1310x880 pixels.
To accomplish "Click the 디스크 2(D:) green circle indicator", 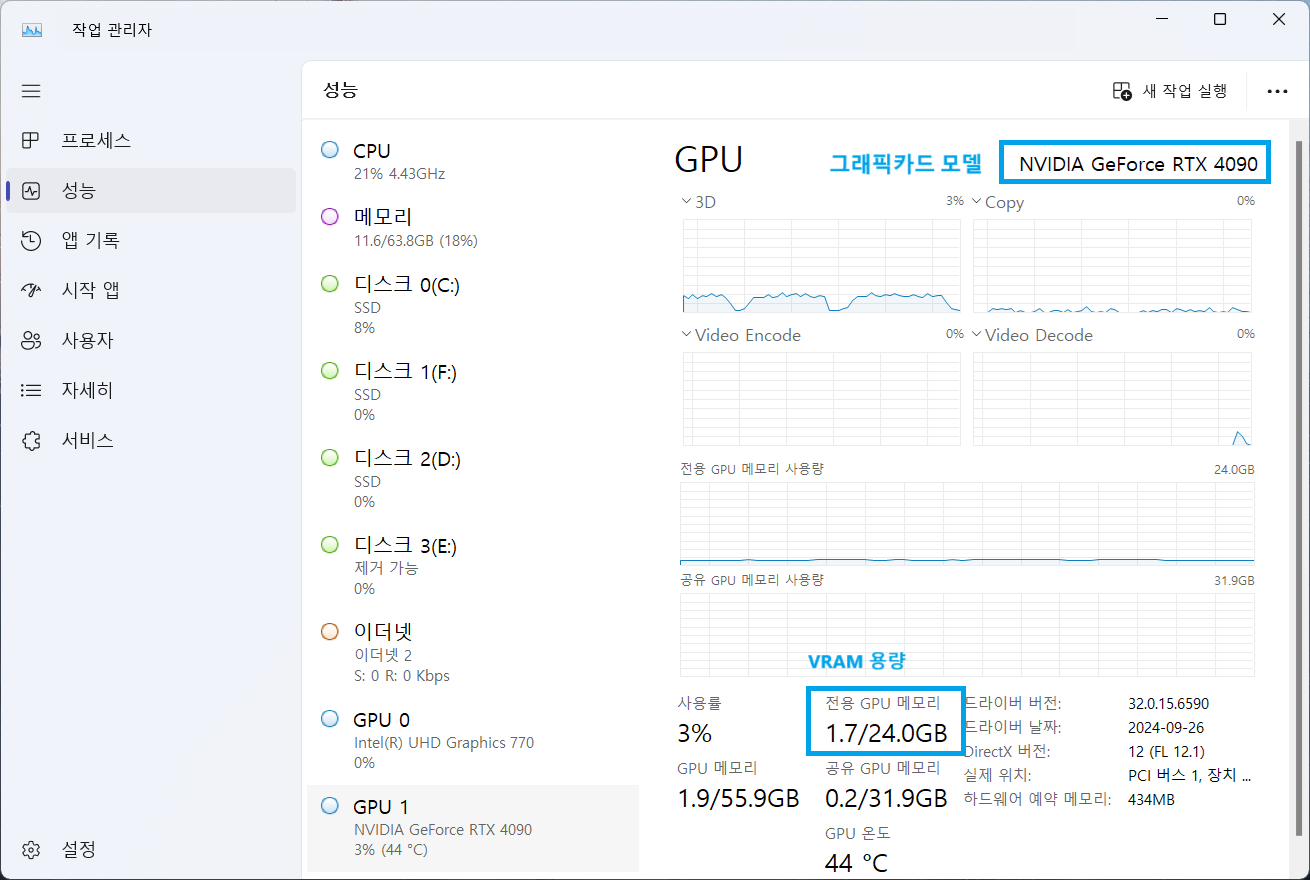I will coord(330,458).
